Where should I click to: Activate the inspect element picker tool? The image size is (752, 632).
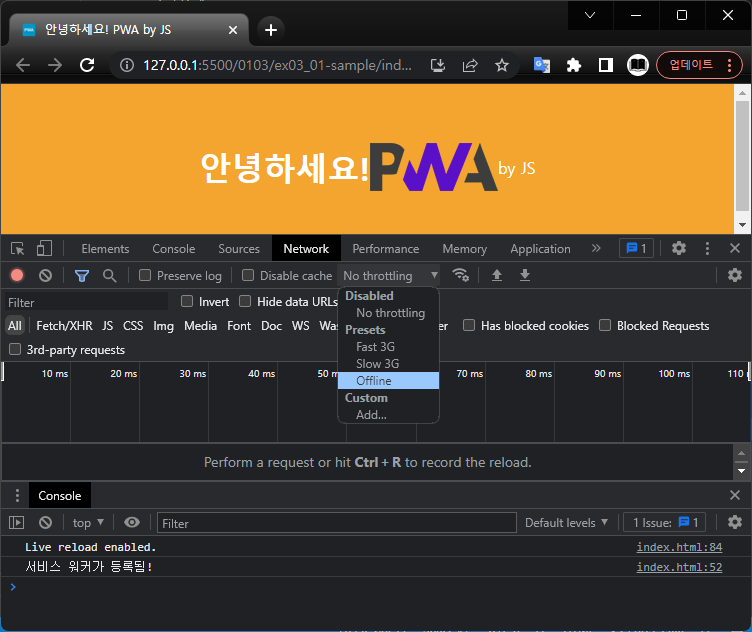(18, 248)
